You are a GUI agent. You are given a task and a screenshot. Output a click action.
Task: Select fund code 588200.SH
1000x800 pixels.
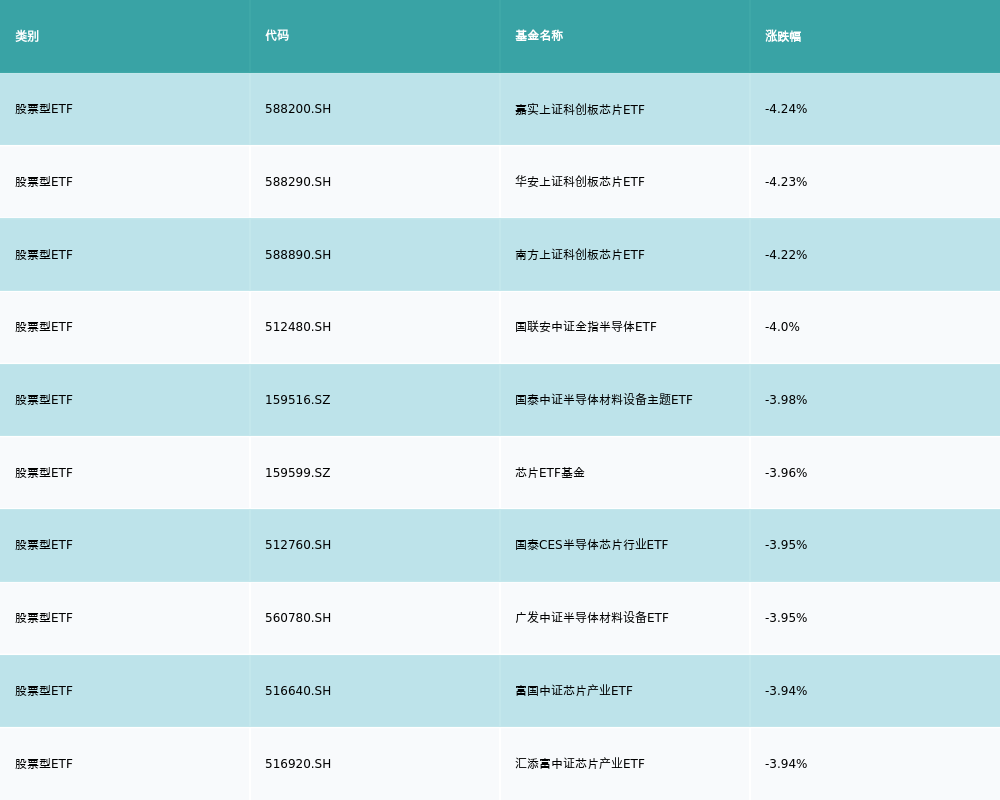tap(298, 109)
